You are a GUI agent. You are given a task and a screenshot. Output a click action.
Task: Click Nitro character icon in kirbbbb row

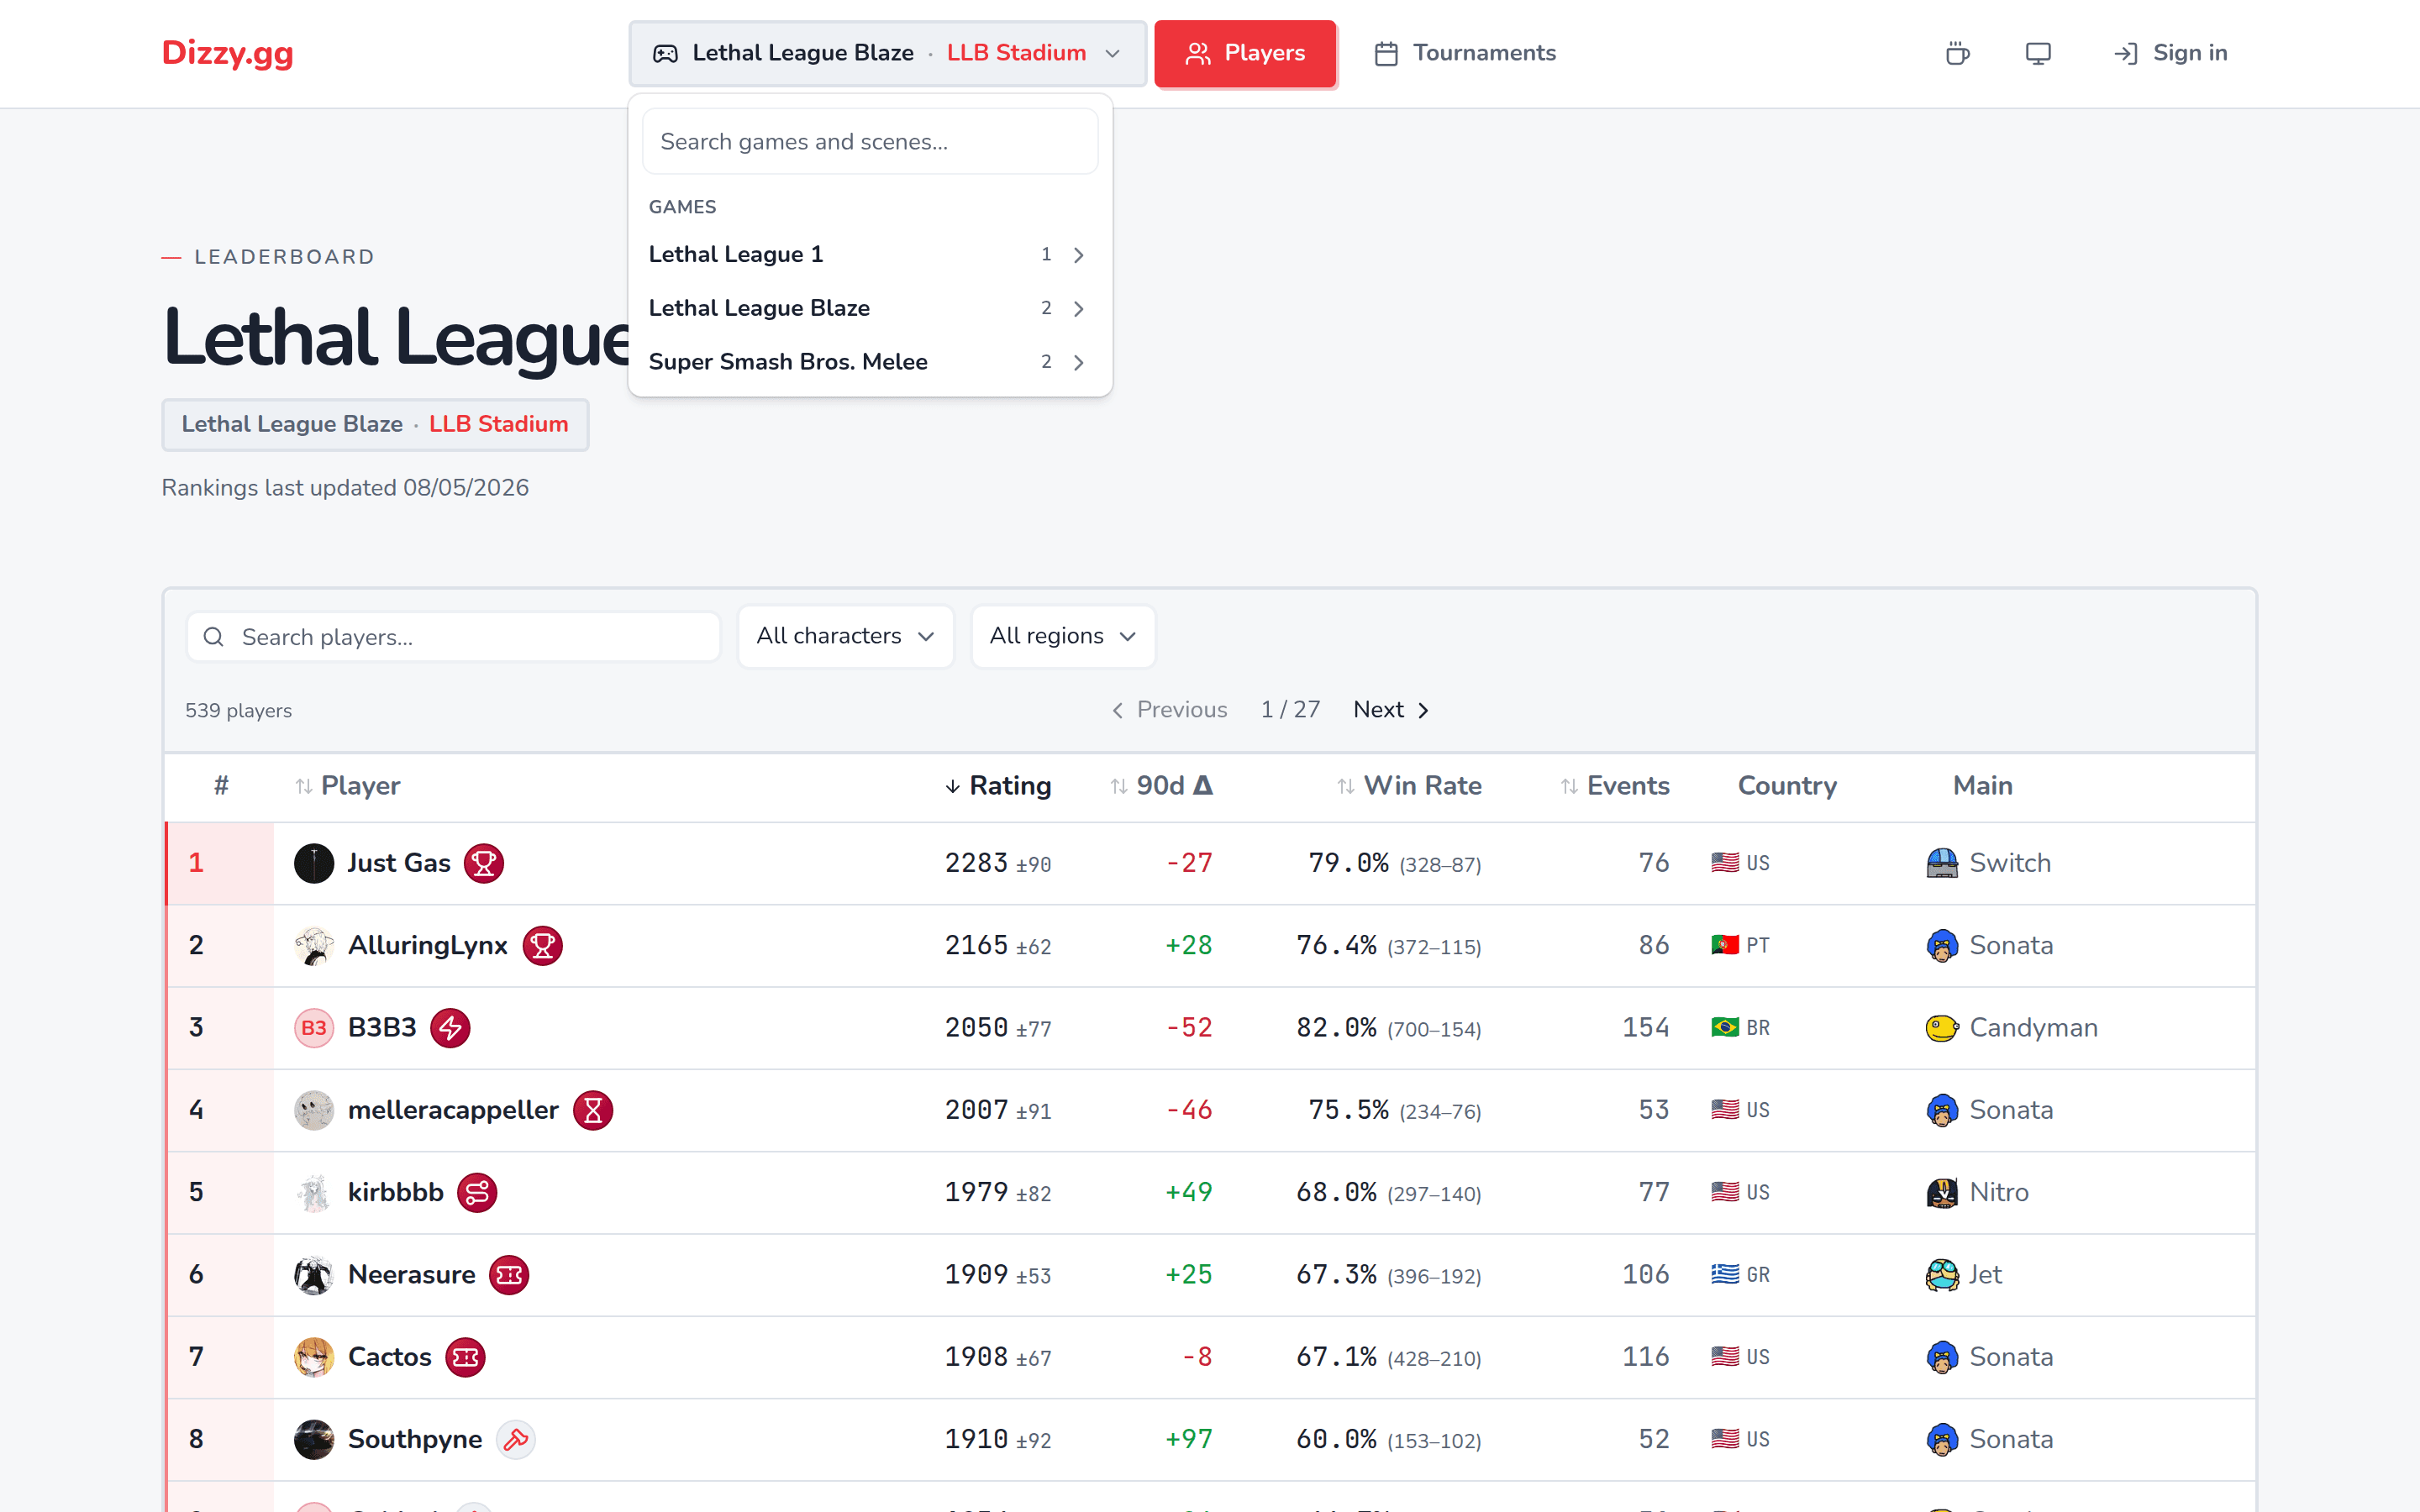(x=1942, y=1192)
